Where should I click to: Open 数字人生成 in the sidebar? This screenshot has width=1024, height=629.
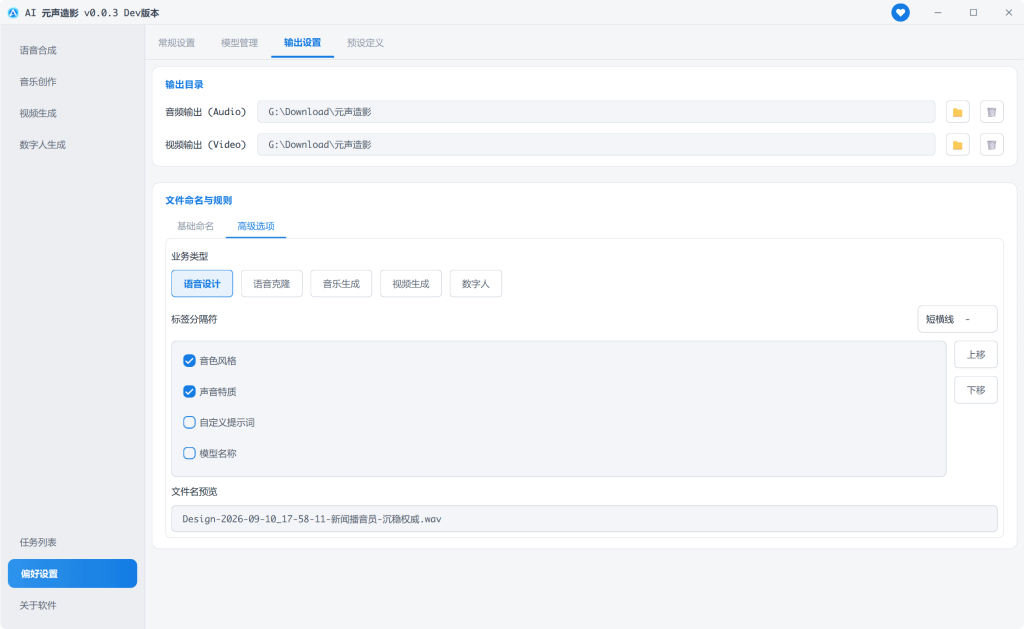click(42, 144)
